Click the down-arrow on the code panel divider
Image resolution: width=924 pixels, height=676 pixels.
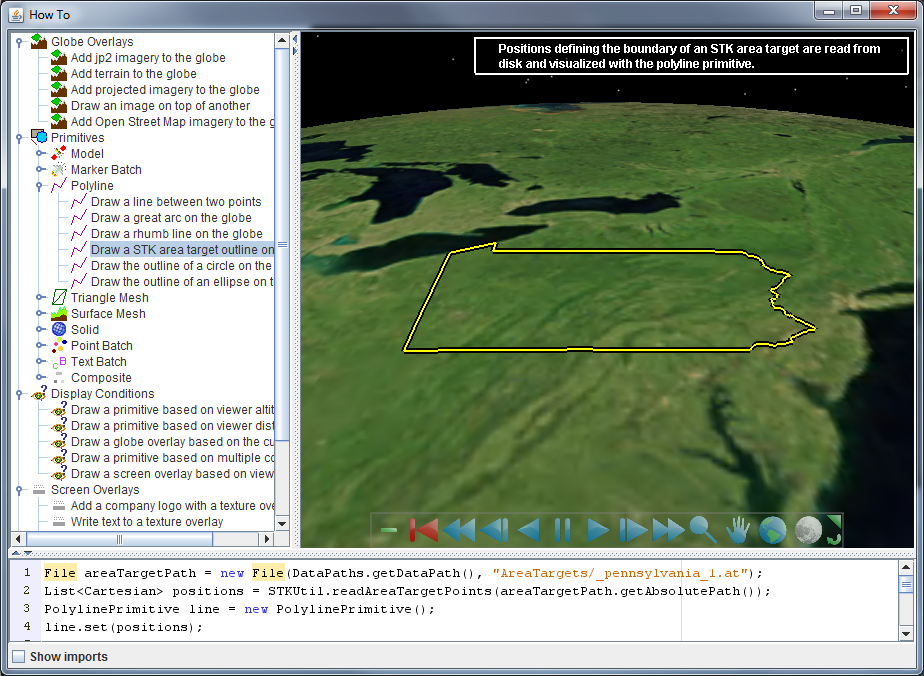pos(28,553)
